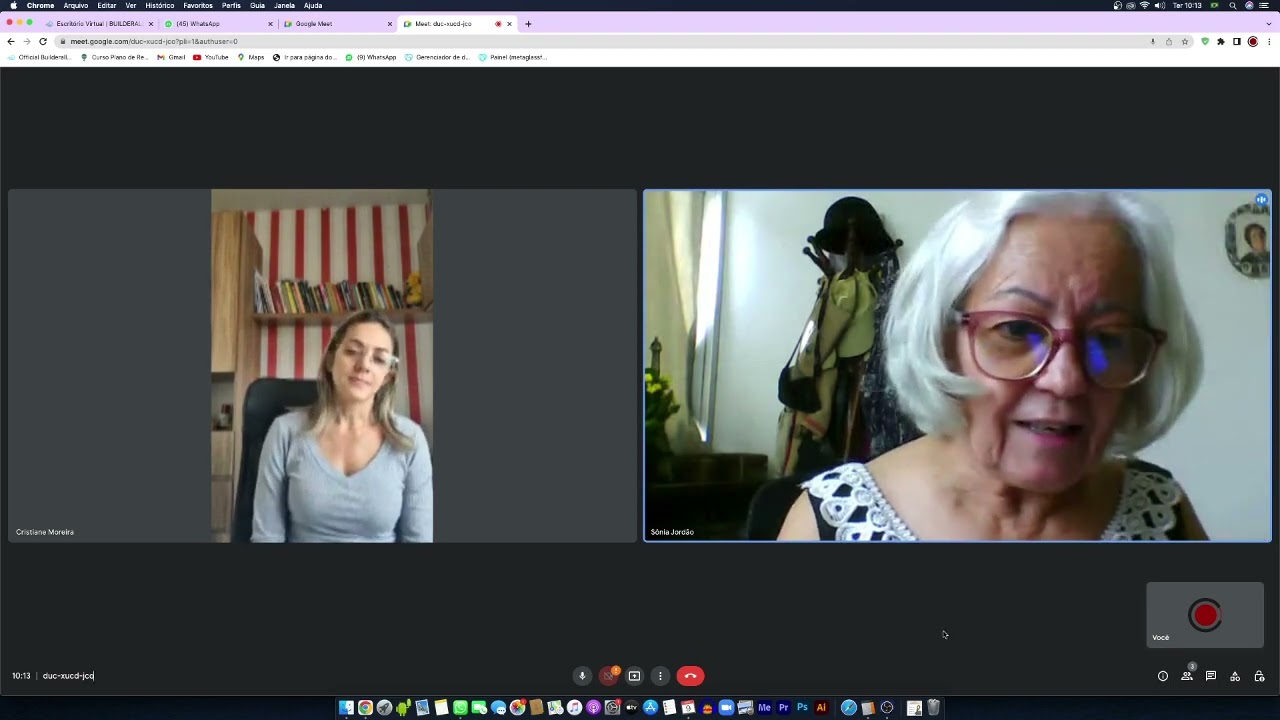This screenshot has height=720, width=1280.
Task: Open the Meet activities icon
Action: tap(1235, 676)
